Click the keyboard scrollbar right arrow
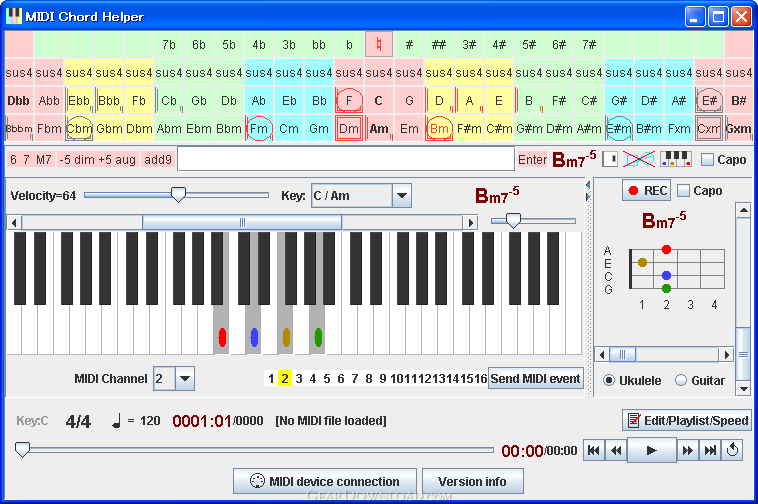Screen dimensions: 758x504 pyautogui.click(x=470, y=222)
